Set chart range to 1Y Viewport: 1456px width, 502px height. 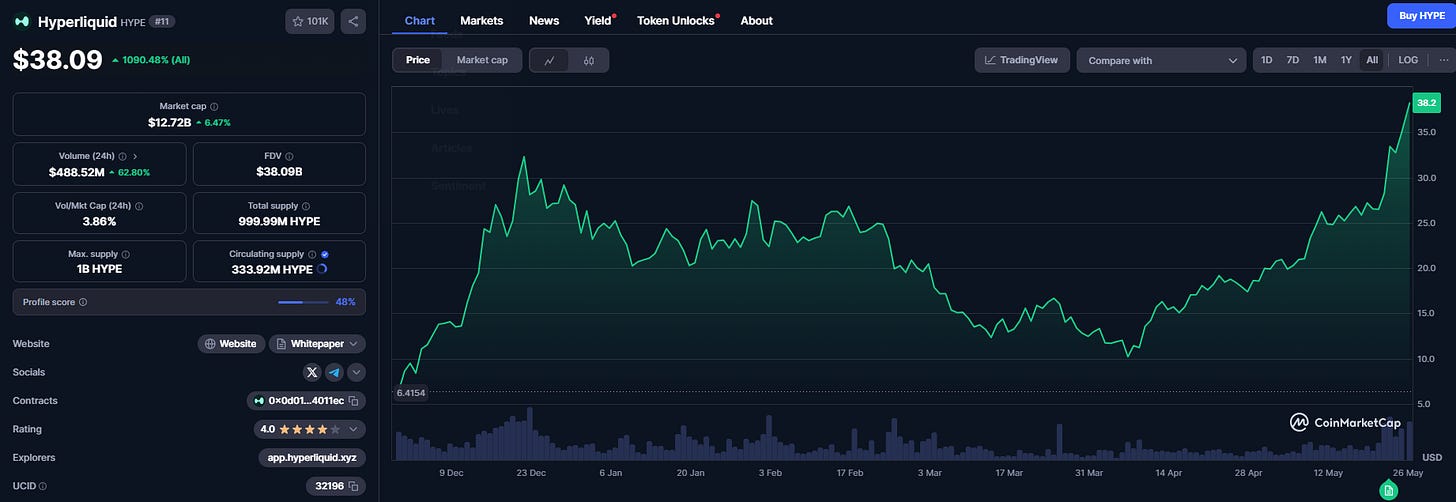pyautogui.click(x=1346, y=60)
